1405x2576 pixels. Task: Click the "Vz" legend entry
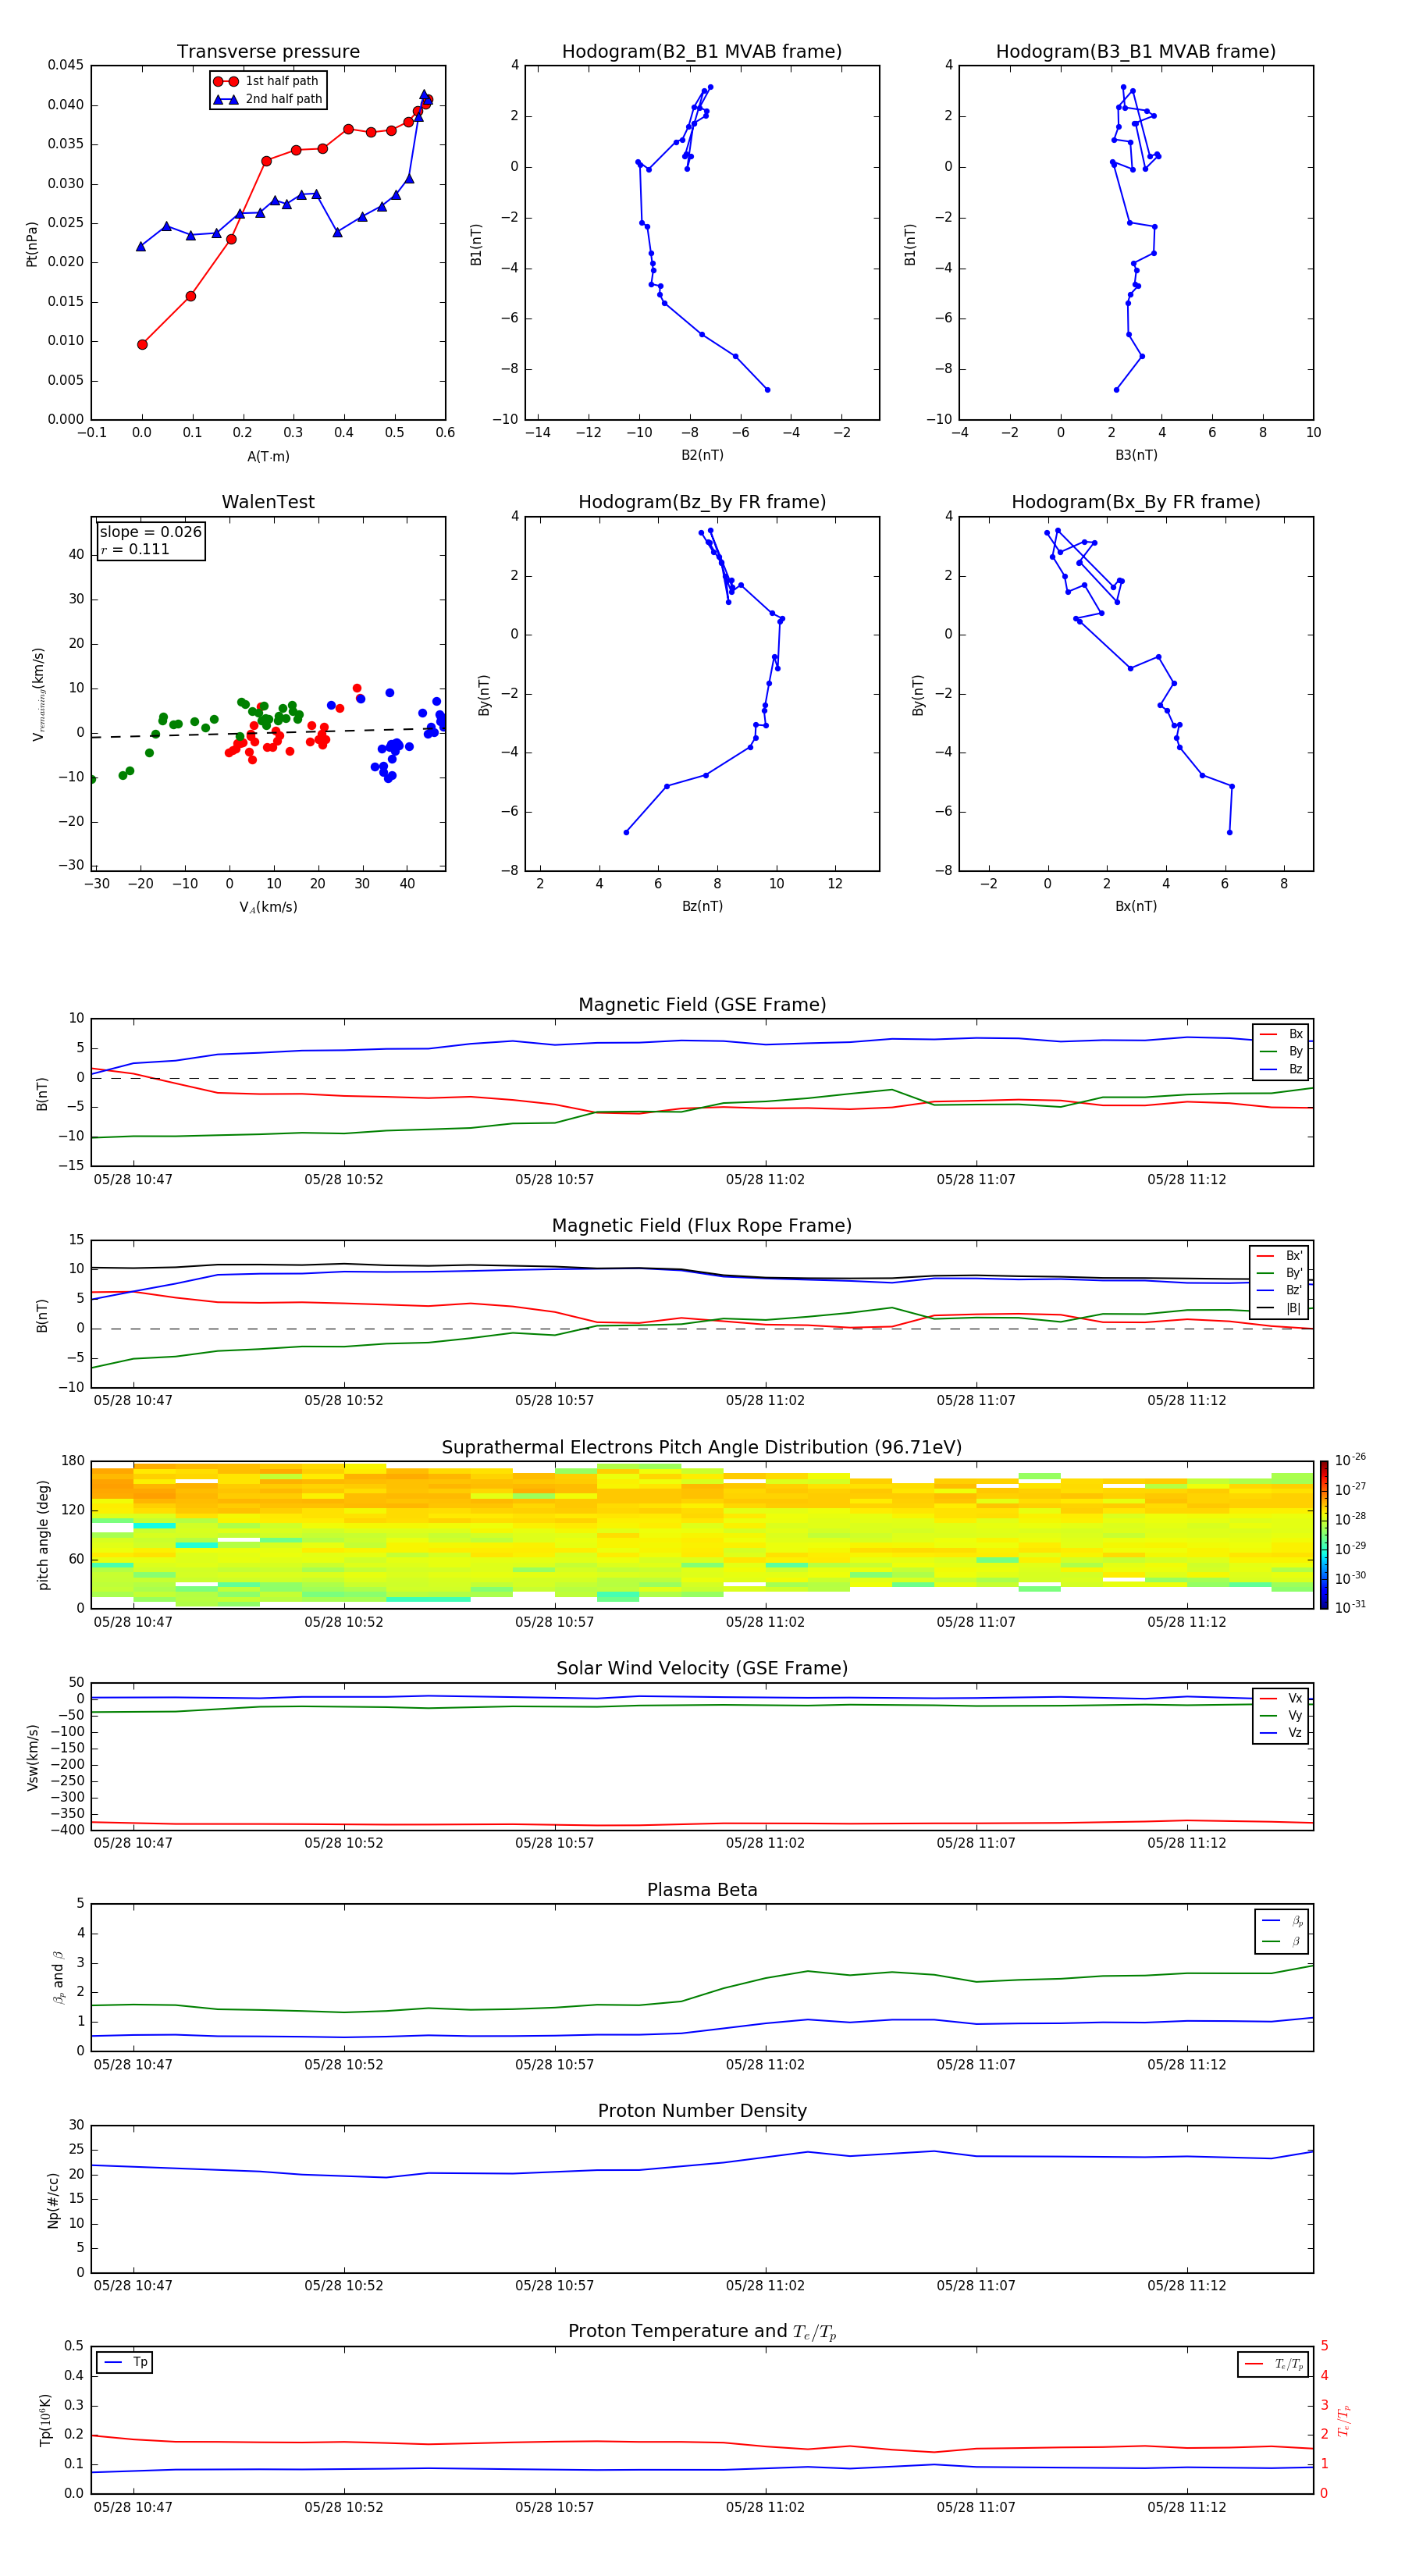(1281, 1734)
